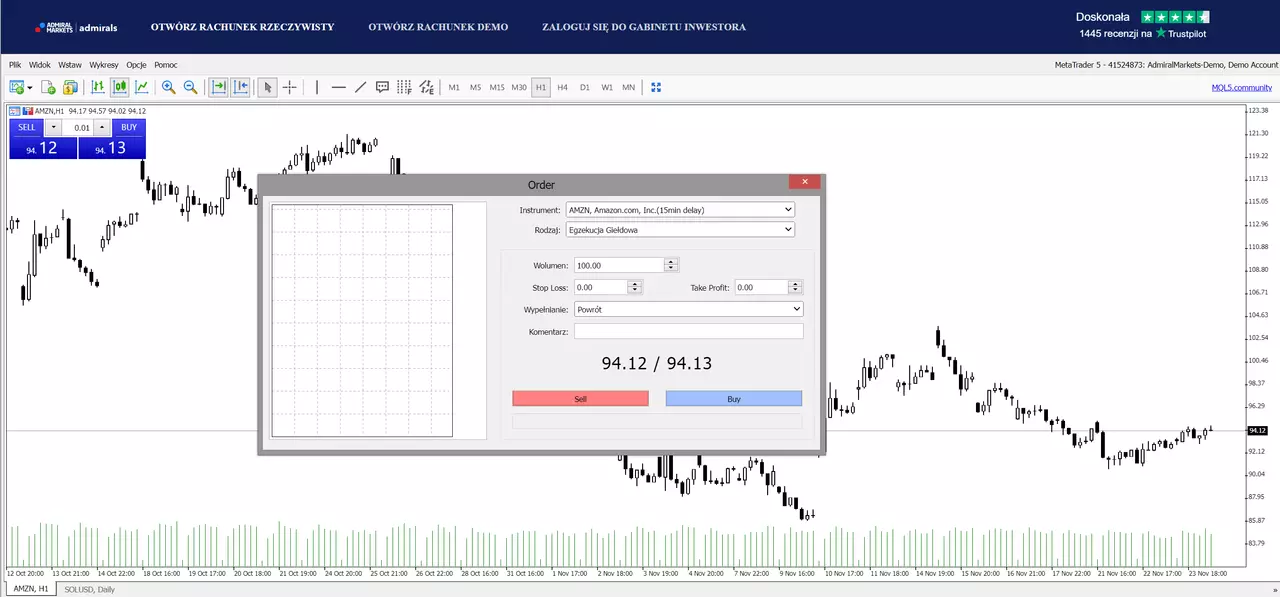Click the Admirals logo

(x=77, y=27)
